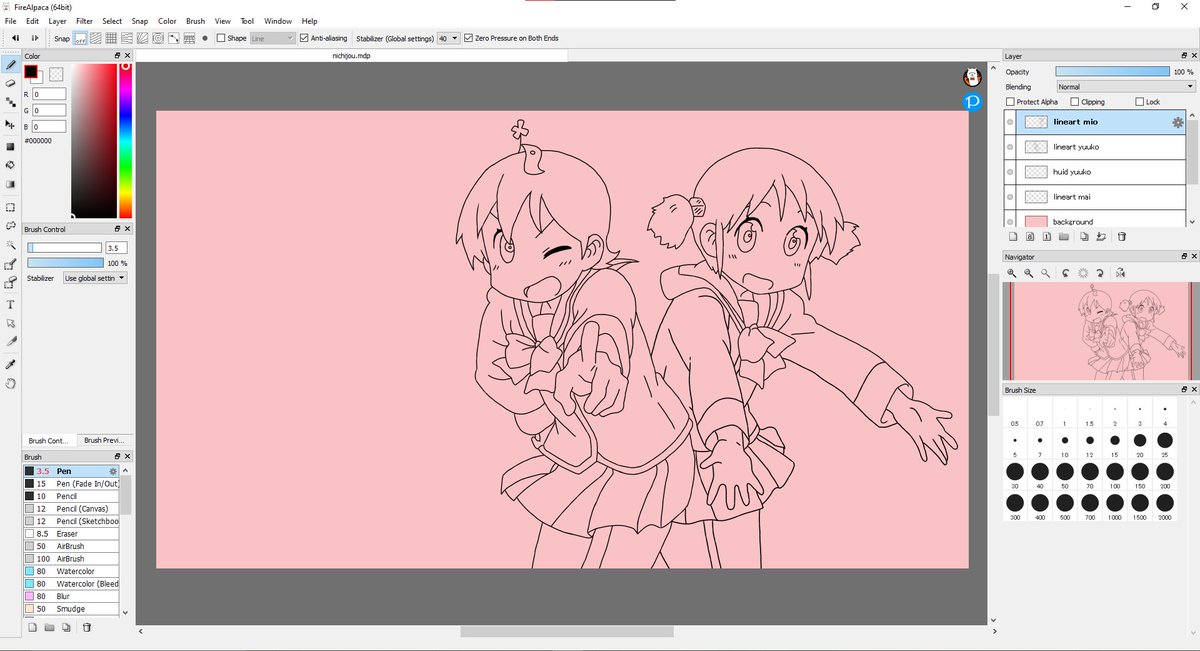Pick brush size 25 in Brush Size

(1164, 440)
